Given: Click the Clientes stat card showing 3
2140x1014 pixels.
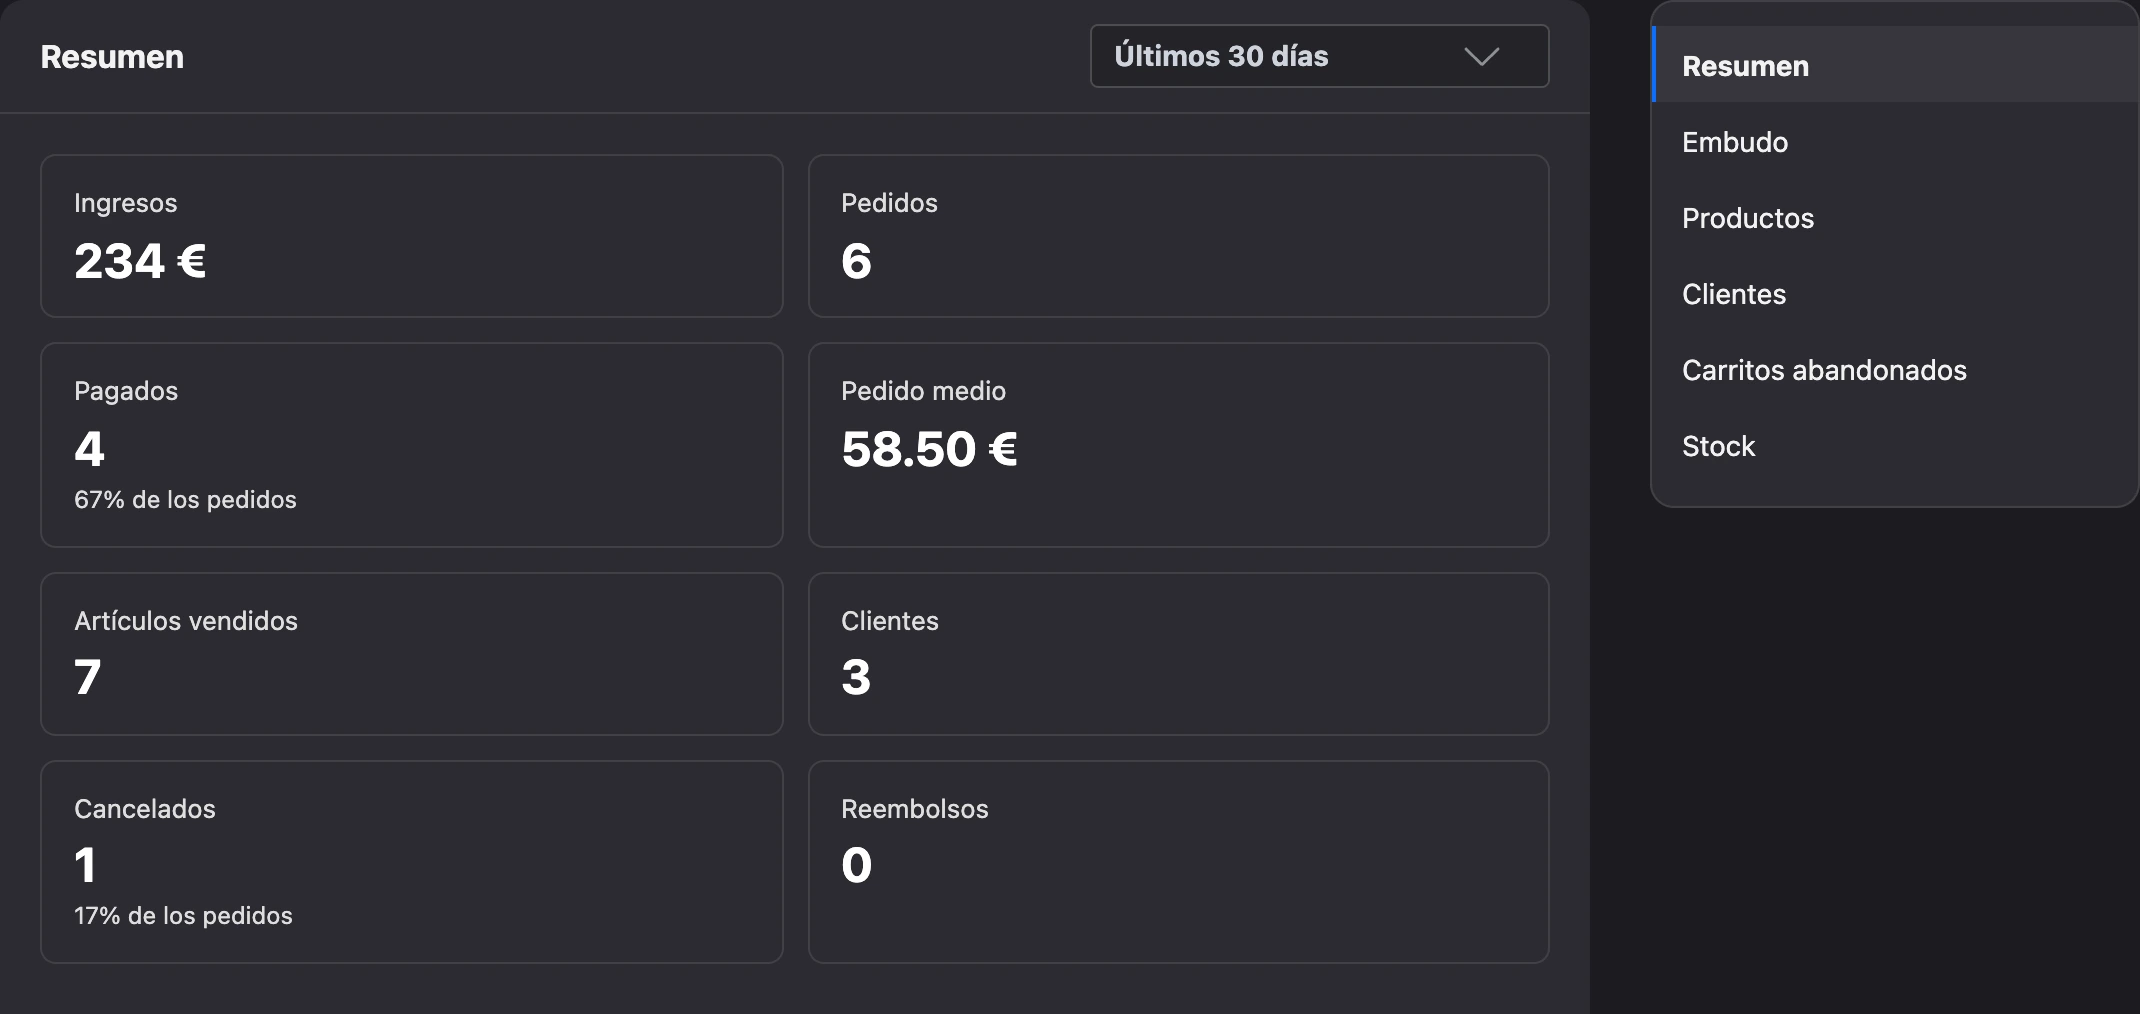Looking at the screenshot, I should (x=1178, y=654).
